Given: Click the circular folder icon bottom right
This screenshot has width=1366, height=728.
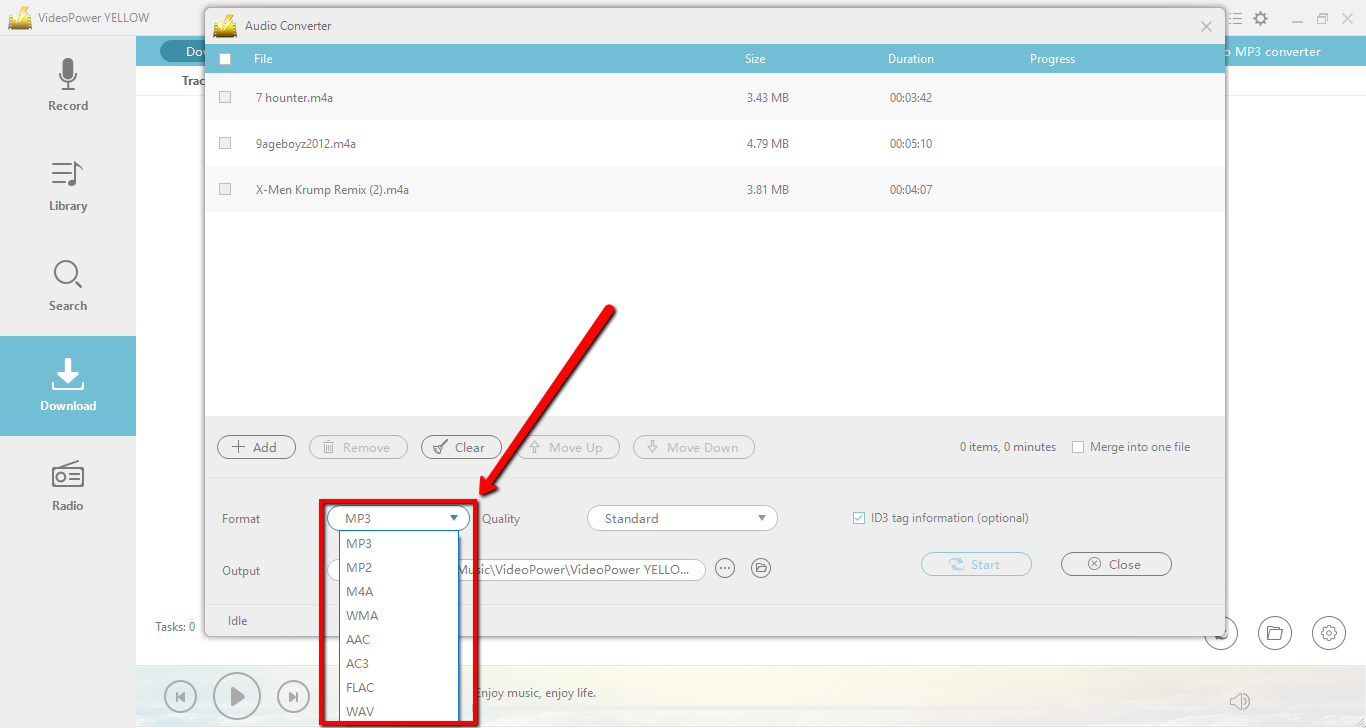Looking at the screenshot, I should pos(1274,632).
